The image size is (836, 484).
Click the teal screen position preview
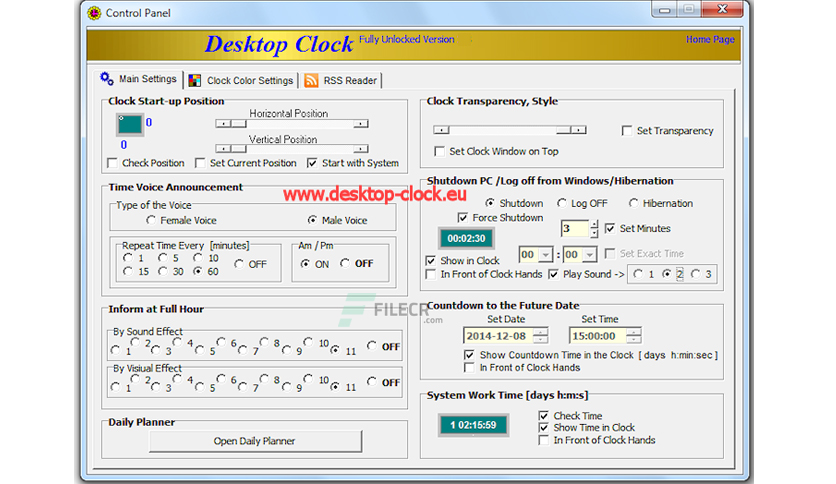click(130, 124)
